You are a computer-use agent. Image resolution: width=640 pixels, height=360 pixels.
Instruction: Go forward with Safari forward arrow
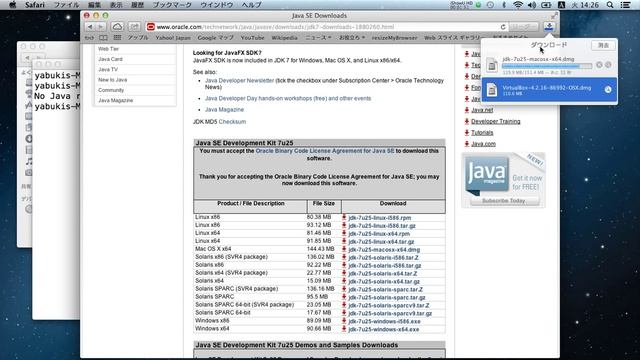pyautogui.click(x=101, y=27)
